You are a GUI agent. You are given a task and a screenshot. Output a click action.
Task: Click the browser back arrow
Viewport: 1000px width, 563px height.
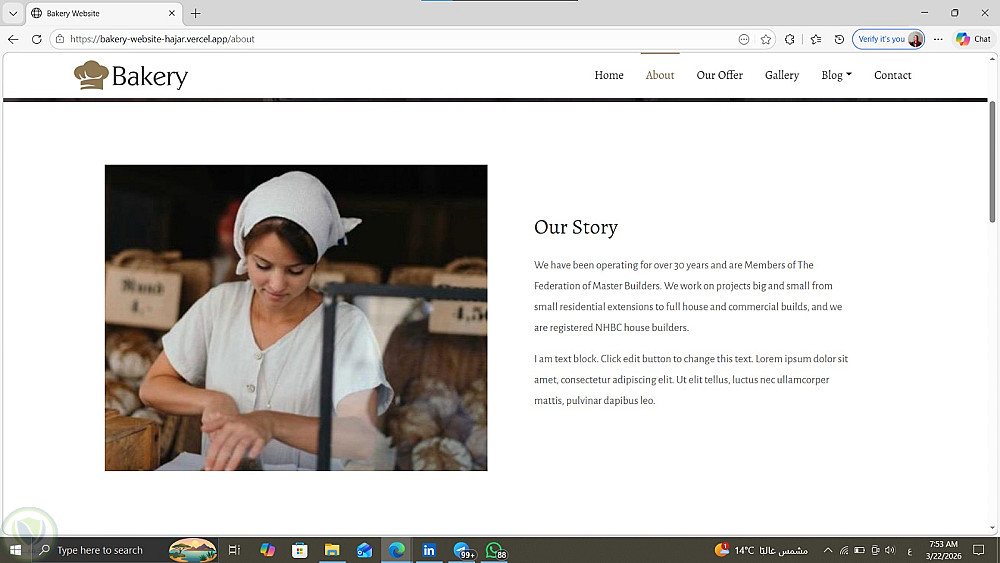[13, 39]
